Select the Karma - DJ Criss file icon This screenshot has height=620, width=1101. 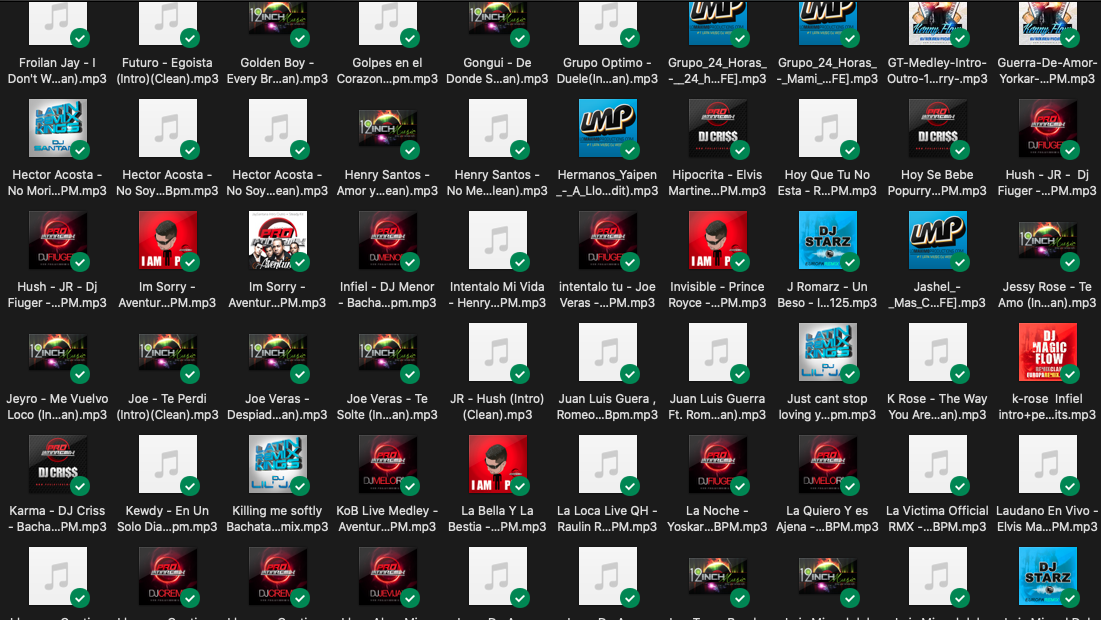58,465
